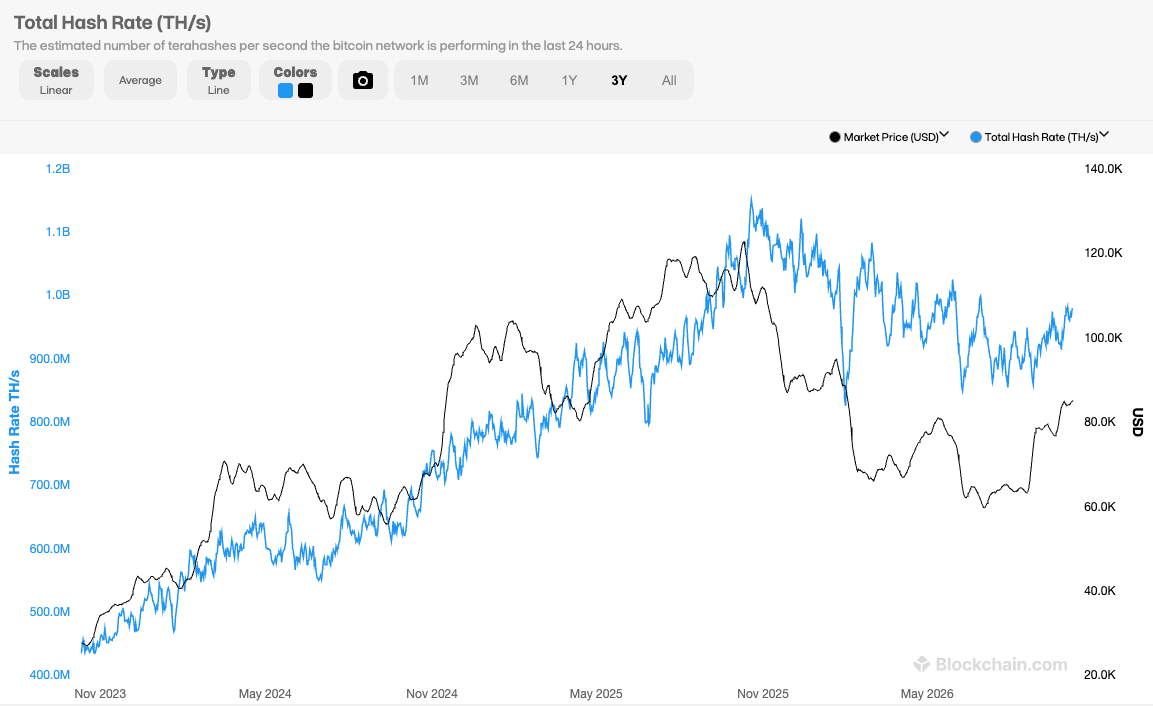Viewport: 1153px width, 706px height.
Task: Click the 'Total Hash Rate (TH/s)' chart title
Action: (113, 23)
